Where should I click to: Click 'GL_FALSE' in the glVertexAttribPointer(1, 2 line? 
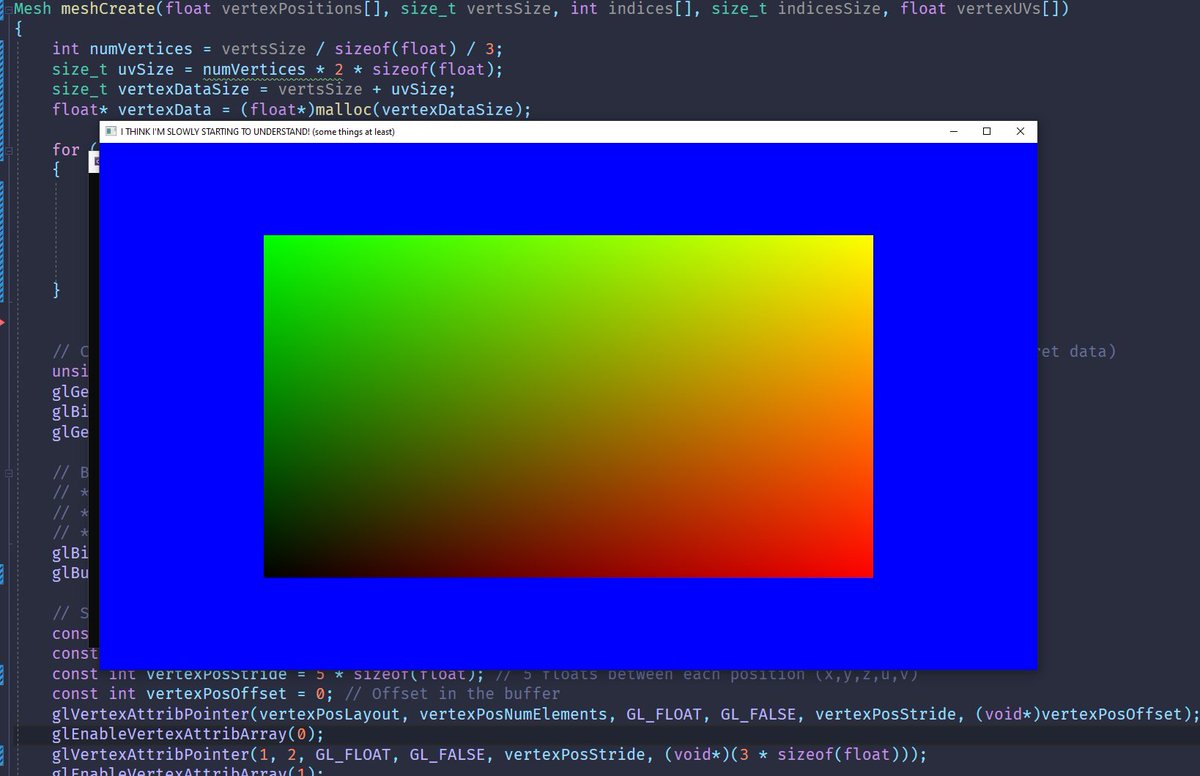(x=448, y=754)
